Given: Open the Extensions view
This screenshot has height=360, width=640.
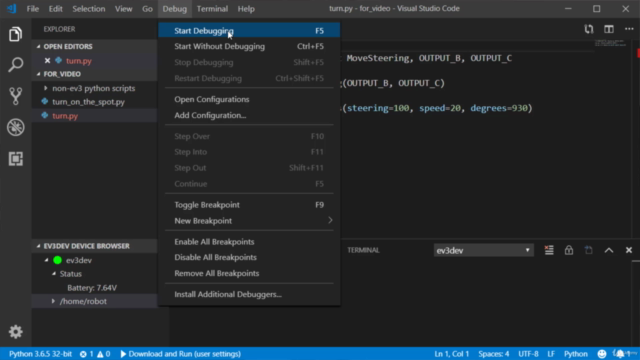Looking at the screenshot, I should coord(16,159).
